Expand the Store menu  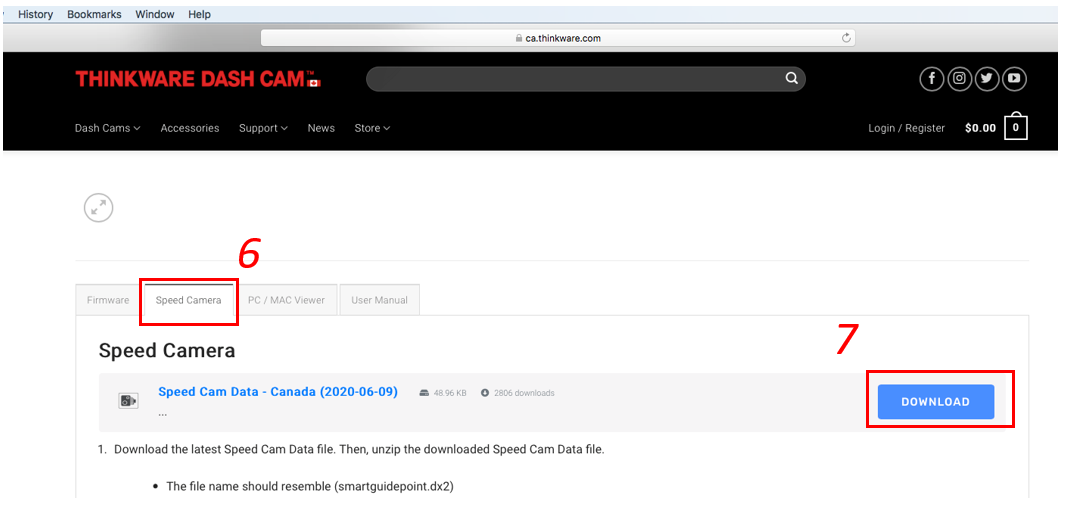[x=372, y=128]
